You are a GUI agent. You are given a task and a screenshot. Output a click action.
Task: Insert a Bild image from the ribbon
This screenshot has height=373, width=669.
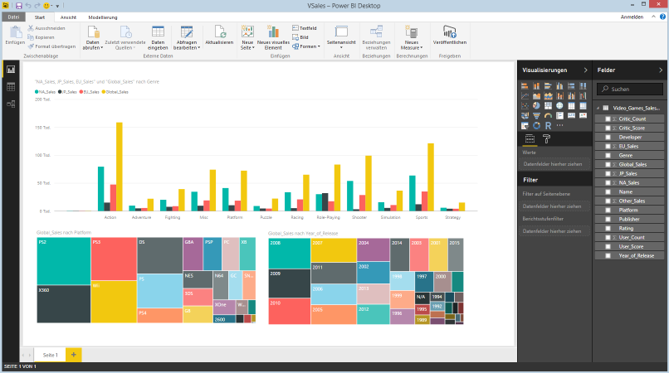click(300, 37)
